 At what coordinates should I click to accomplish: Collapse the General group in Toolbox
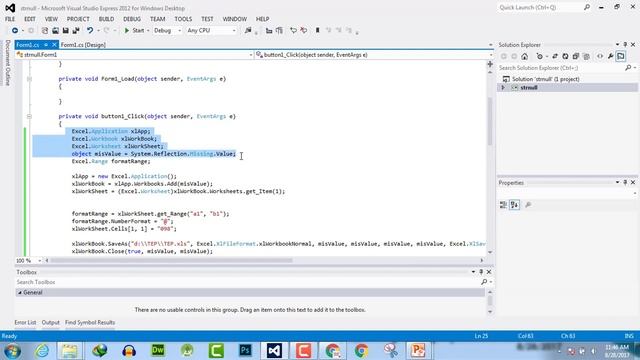coord(20,293)
